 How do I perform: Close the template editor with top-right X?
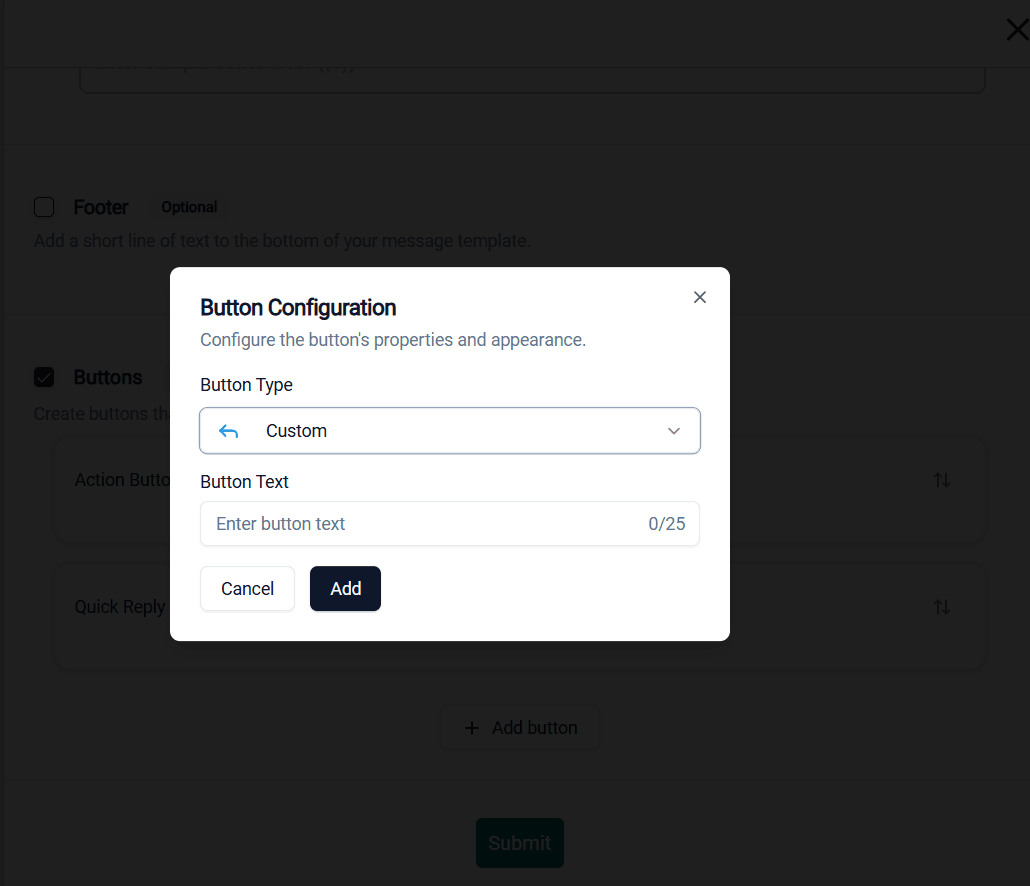1016,30
